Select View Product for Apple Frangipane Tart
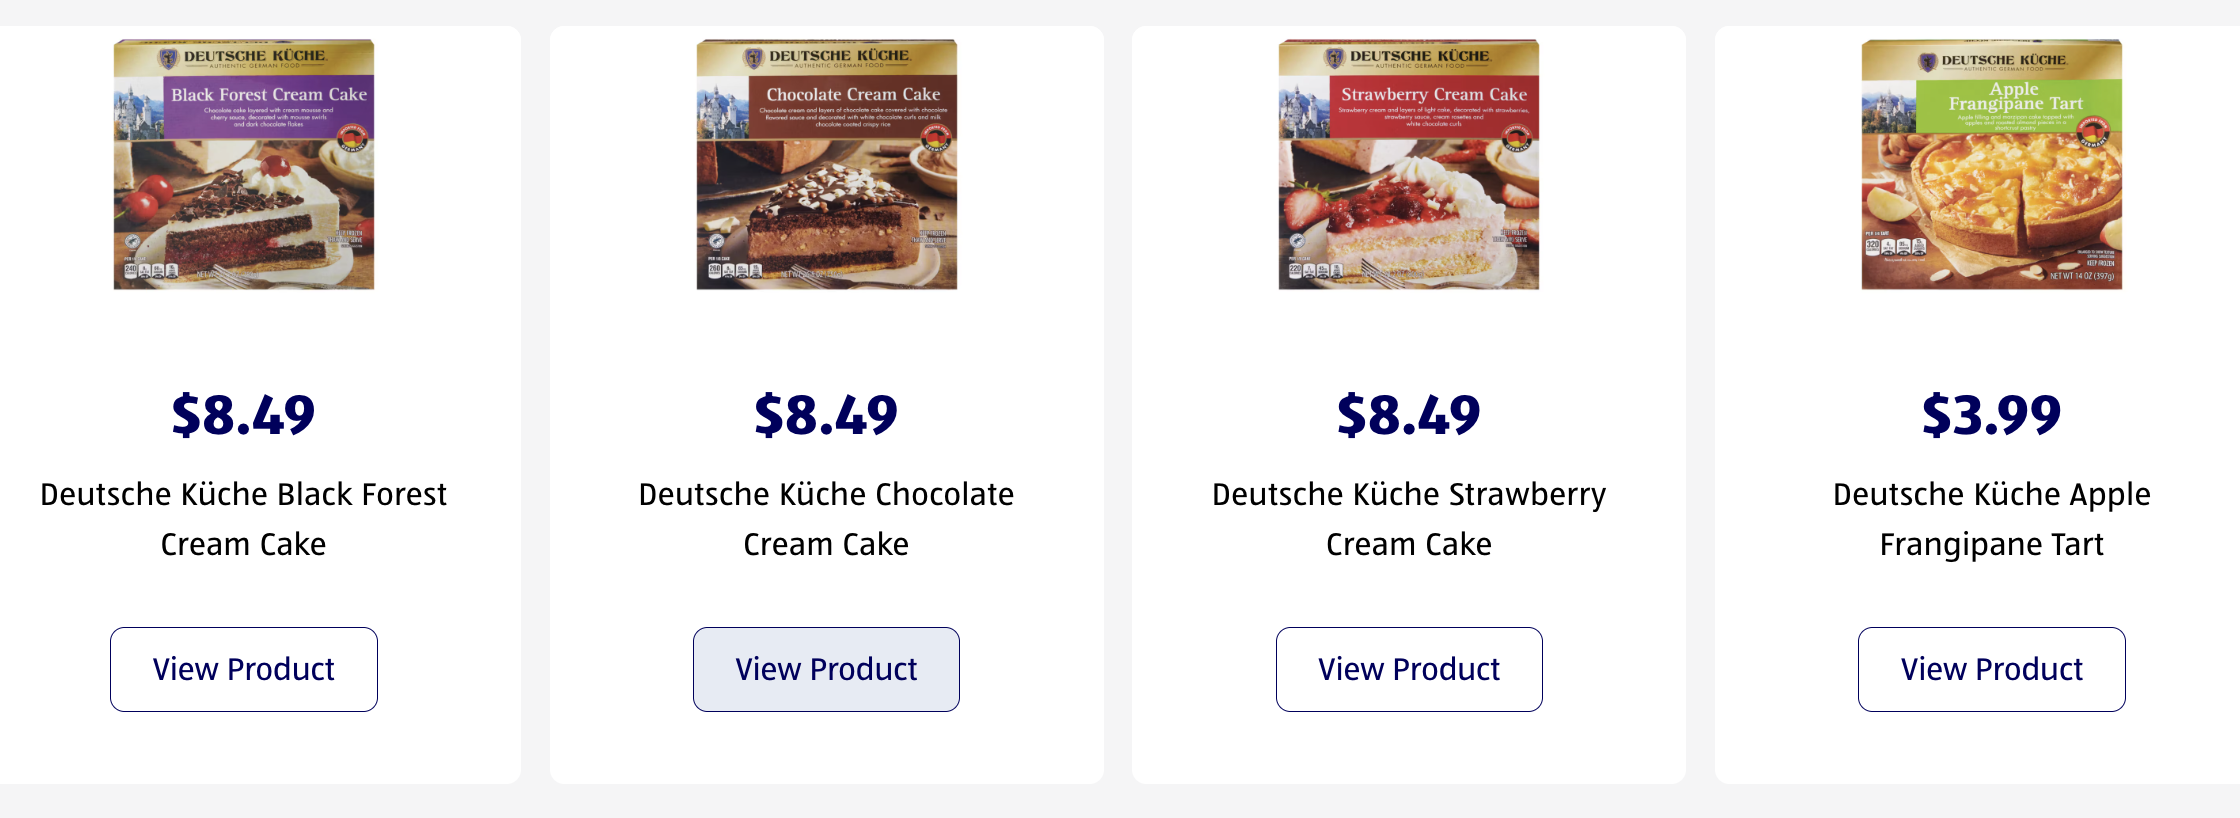Screen dimensions: 2240x818 point(1992,669)
